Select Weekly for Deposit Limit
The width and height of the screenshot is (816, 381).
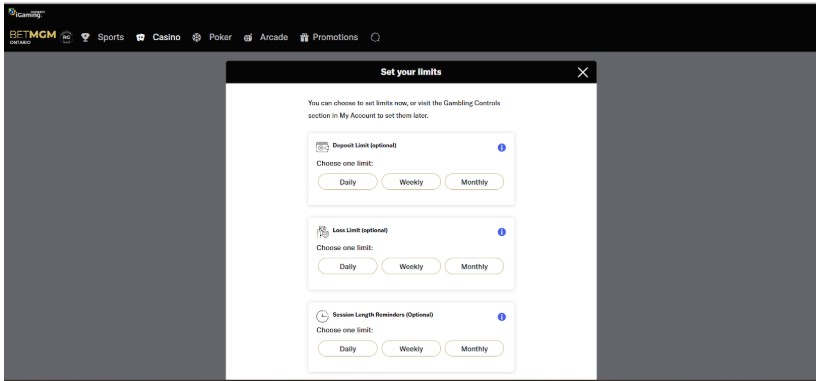point(411,182)
